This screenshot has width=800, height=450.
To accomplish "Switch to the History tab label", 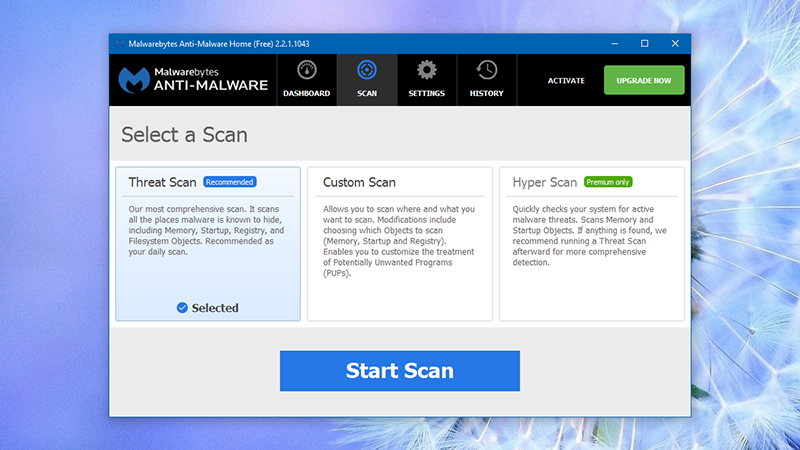I will tap(487, 93).
